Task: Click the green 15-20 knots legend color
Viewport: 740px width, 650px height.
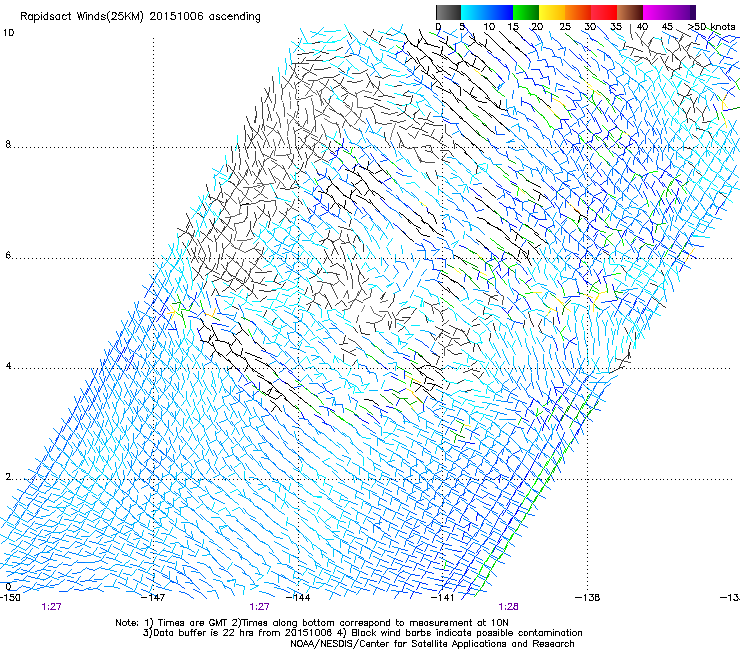Action: coord(526,12)
